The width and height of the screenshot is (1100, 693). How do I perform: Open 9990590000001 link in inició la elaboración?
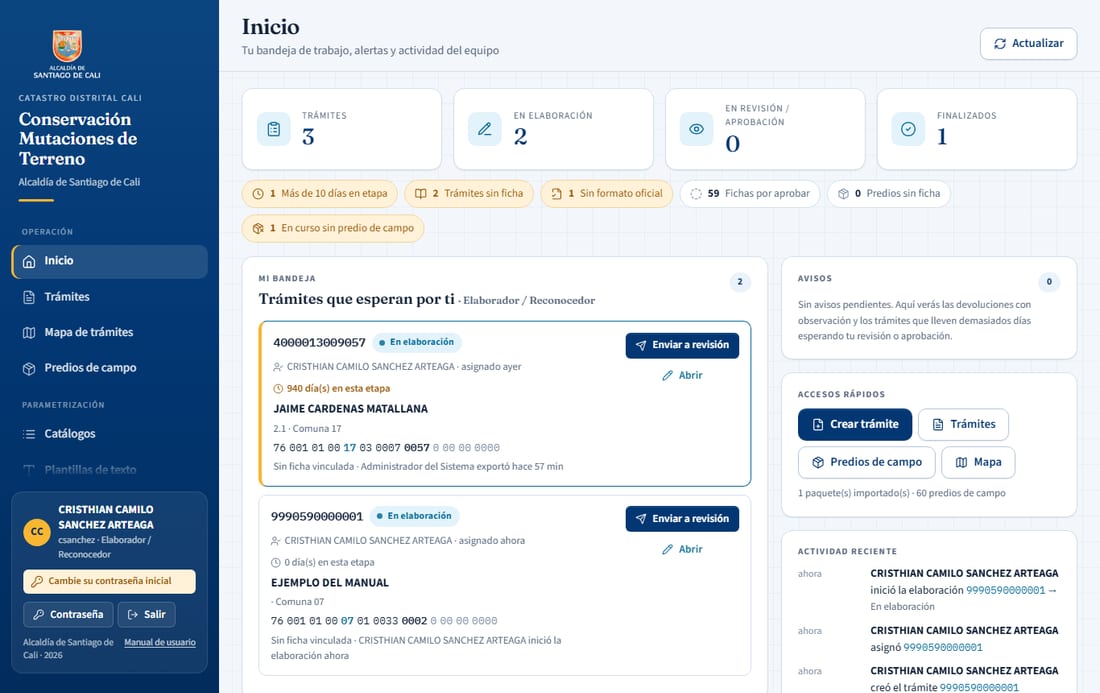click(x=1006, y=591)
